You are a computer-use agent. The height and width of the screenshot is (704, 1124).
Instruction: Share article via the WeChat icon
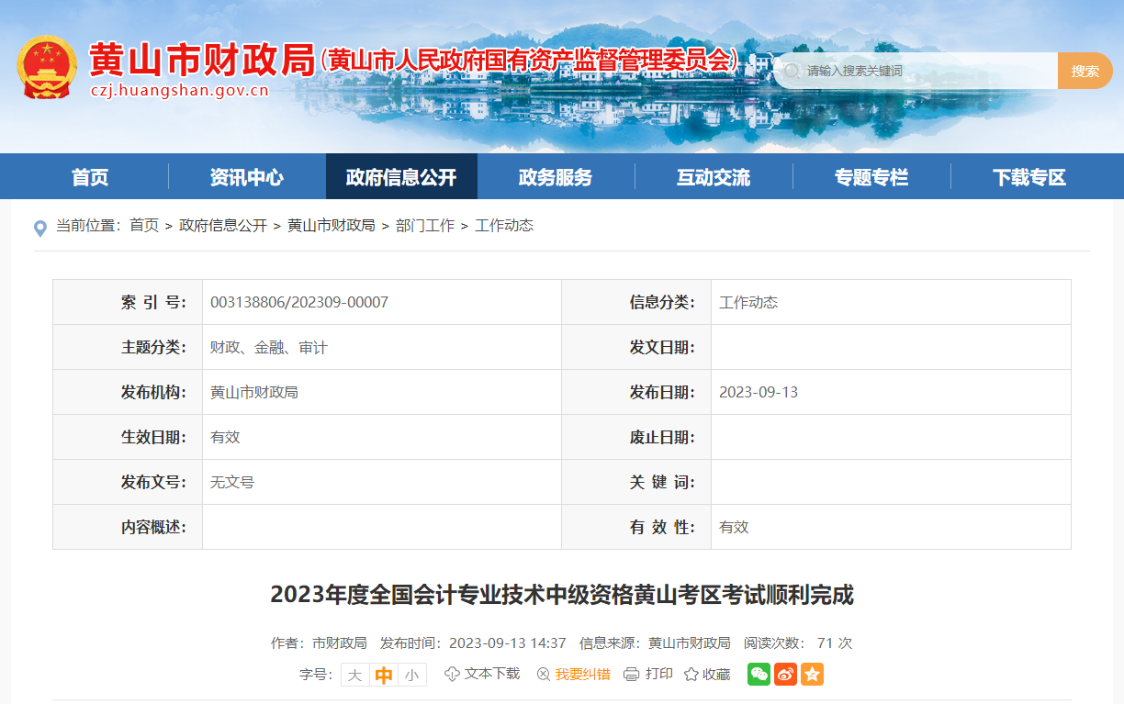[758, 674]
